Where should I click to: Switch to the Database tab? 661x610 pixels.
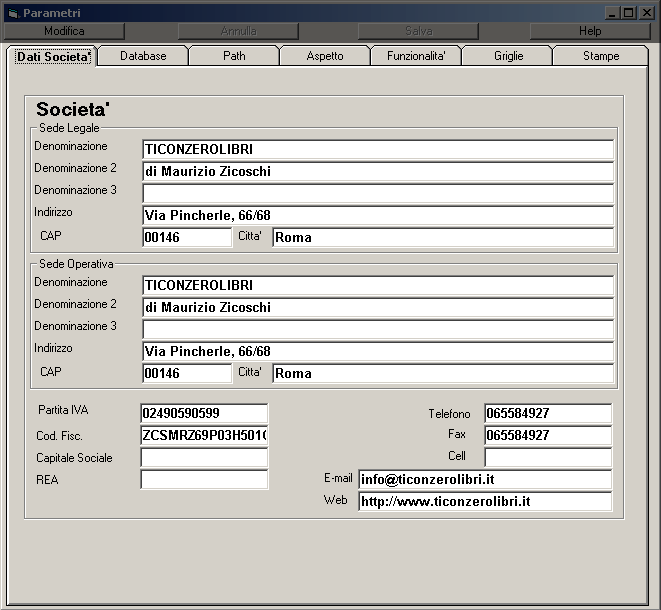click(x=143, y=56)
